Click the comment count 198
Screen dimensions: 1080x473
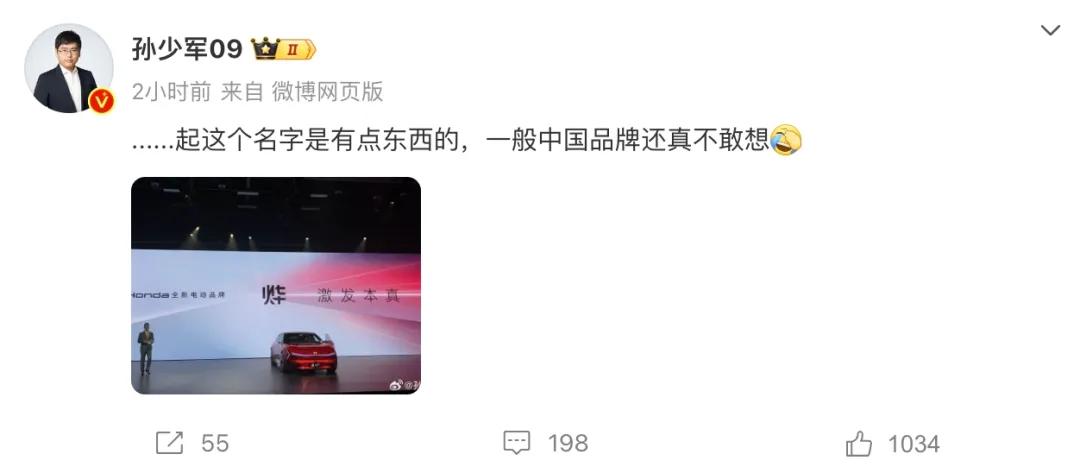tap(568, 443)
